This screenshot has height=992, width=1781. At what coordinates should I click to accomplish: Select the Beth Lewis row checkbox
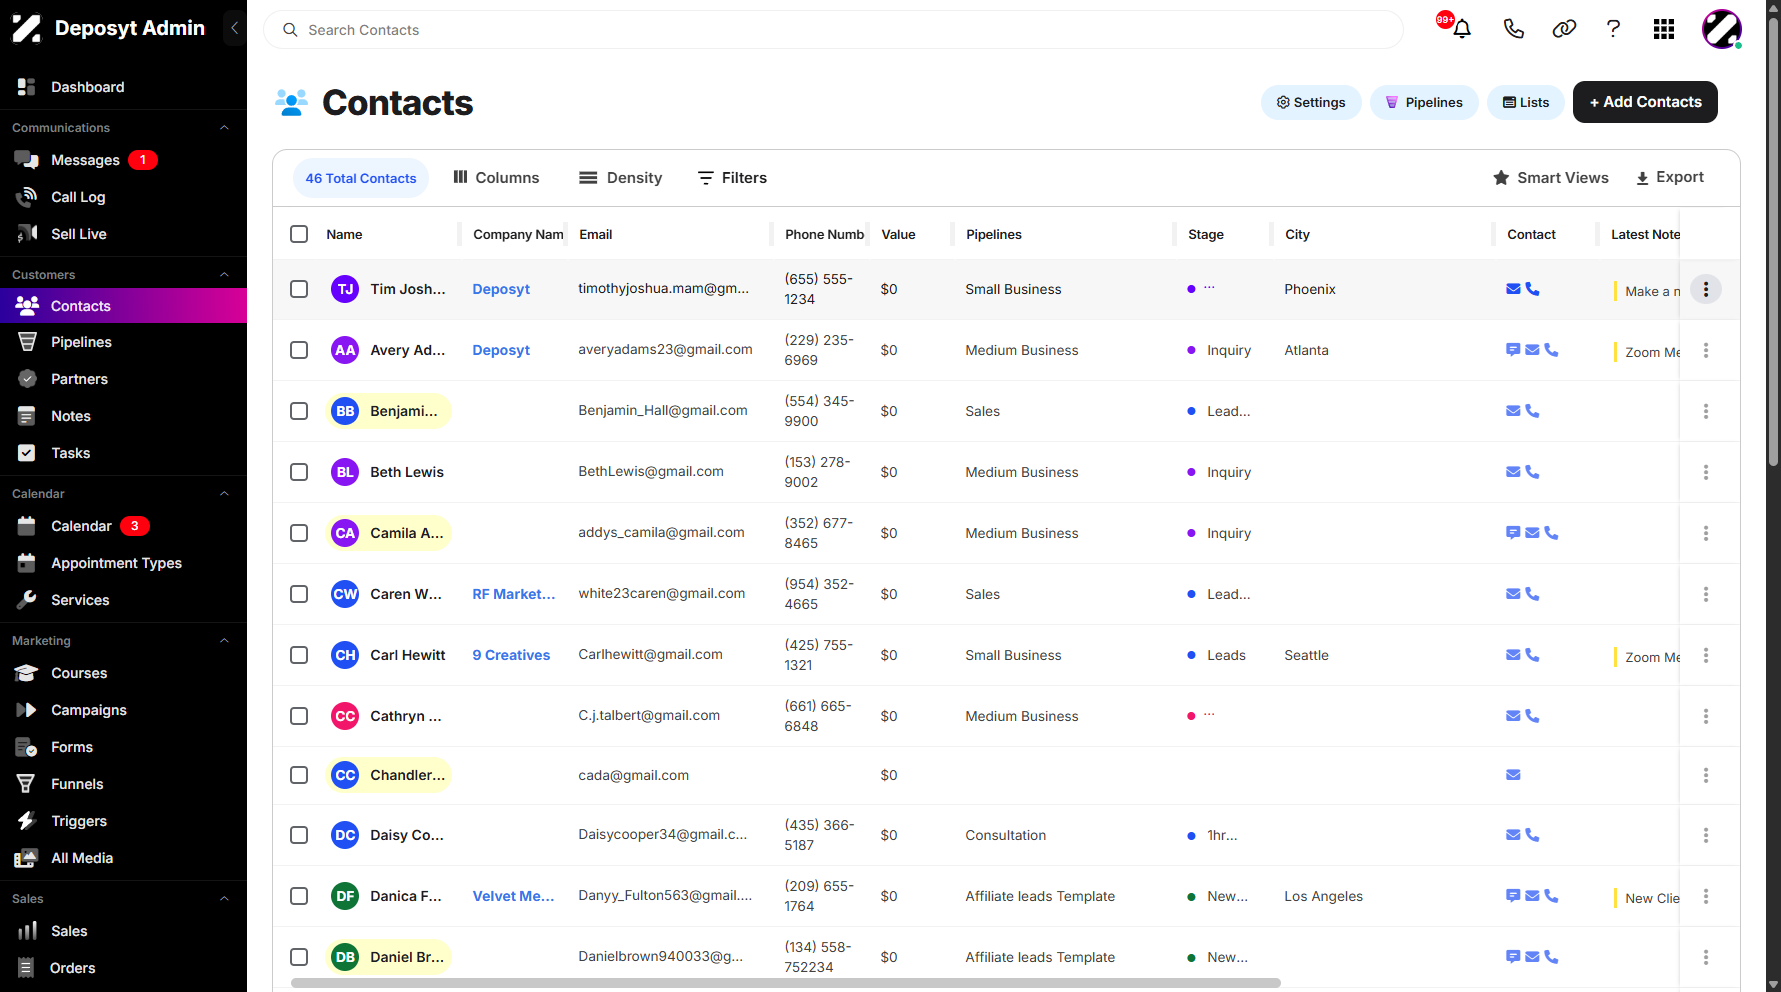coord(299,472)
